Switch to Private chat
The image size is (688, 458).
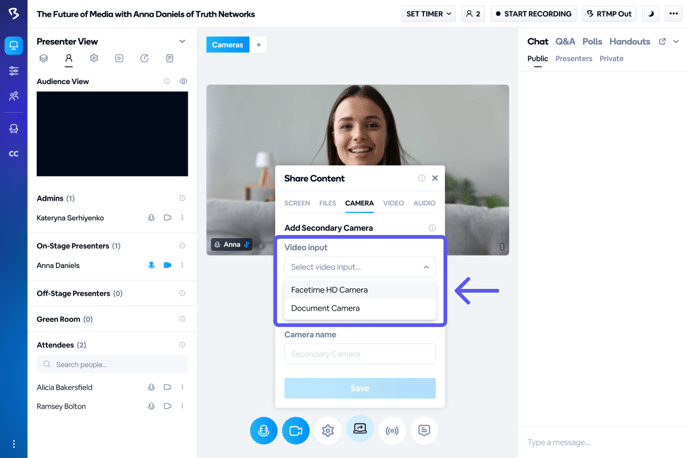[x=611, y=58]
